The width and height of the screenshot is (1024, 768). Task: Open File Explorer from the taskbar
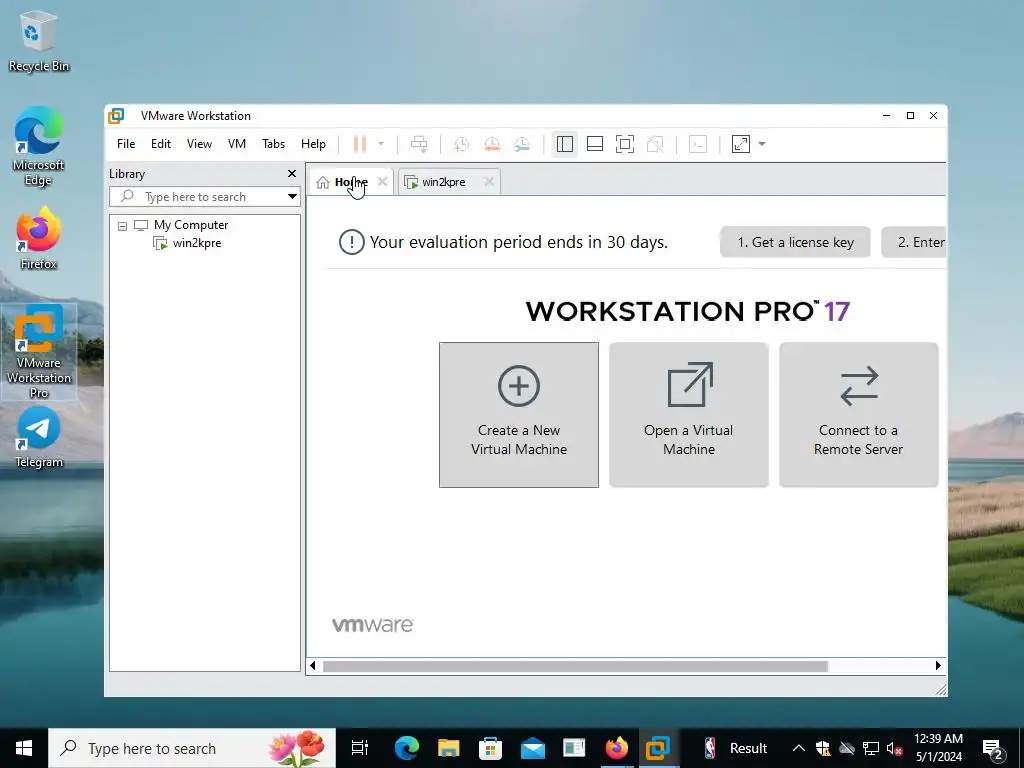click(x=449, y=748)
